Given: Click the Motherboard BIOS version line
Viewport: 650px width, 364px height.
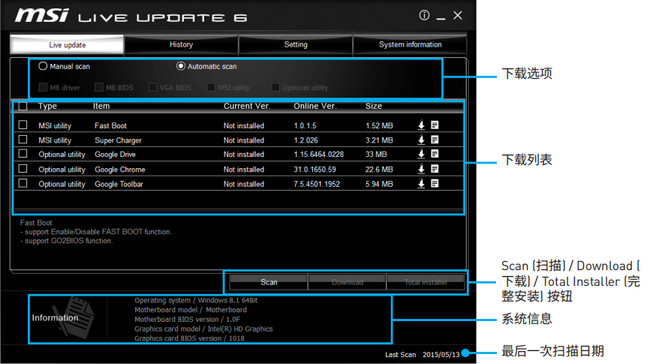Looking at the screenshot, I should (187, 320).
